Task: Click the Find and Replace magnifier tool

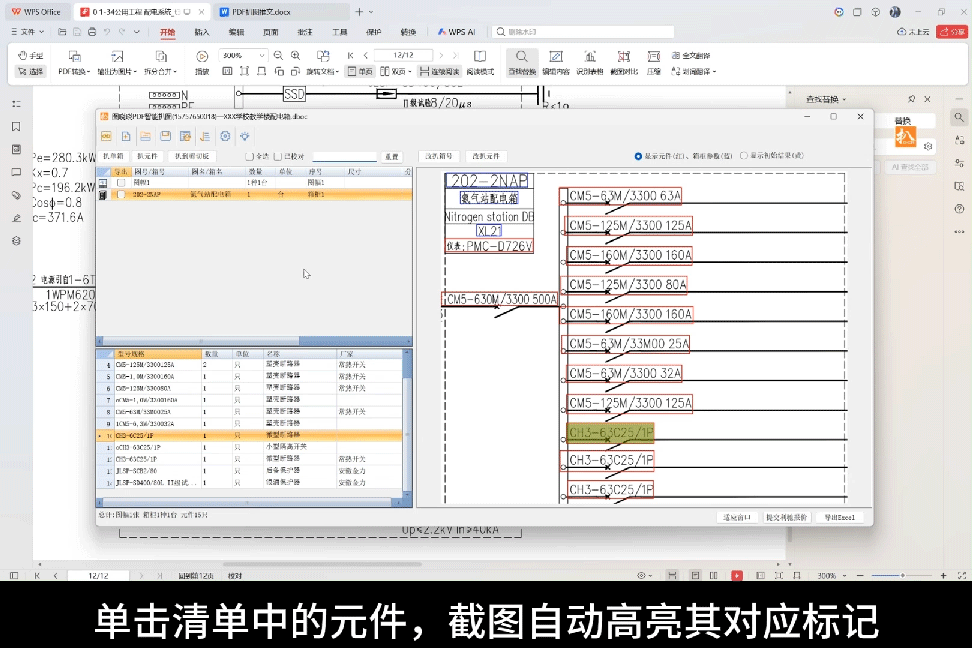Action: tap(522, 62)
